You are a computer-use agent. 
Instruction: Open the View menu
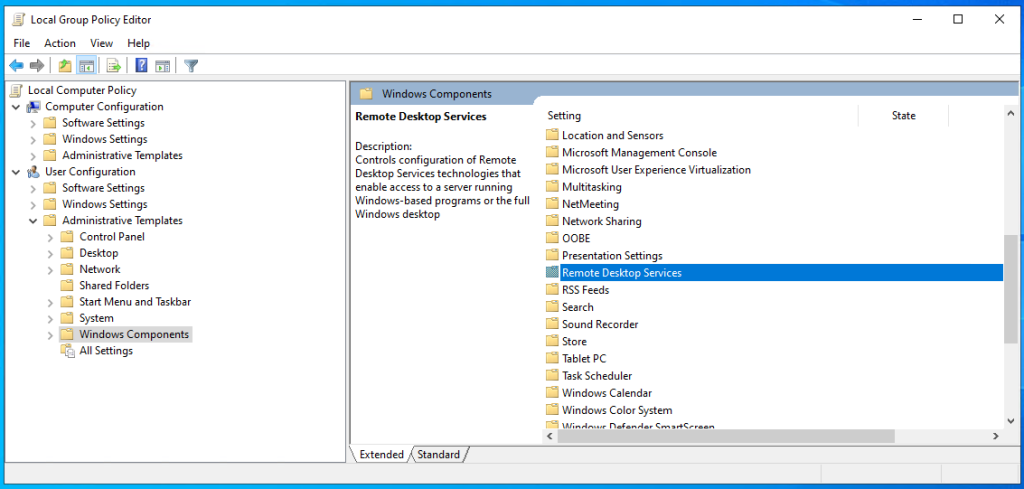[x=101, y=43]
